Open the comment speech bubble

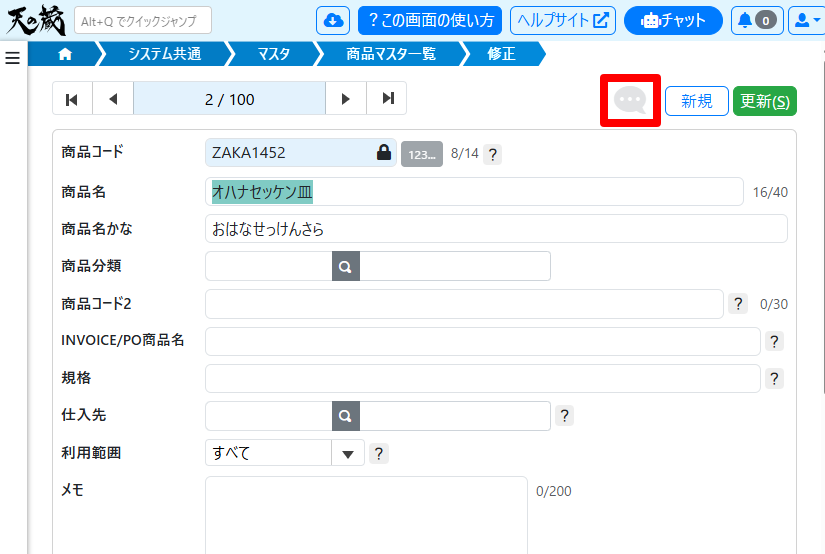tap(630, 100)
